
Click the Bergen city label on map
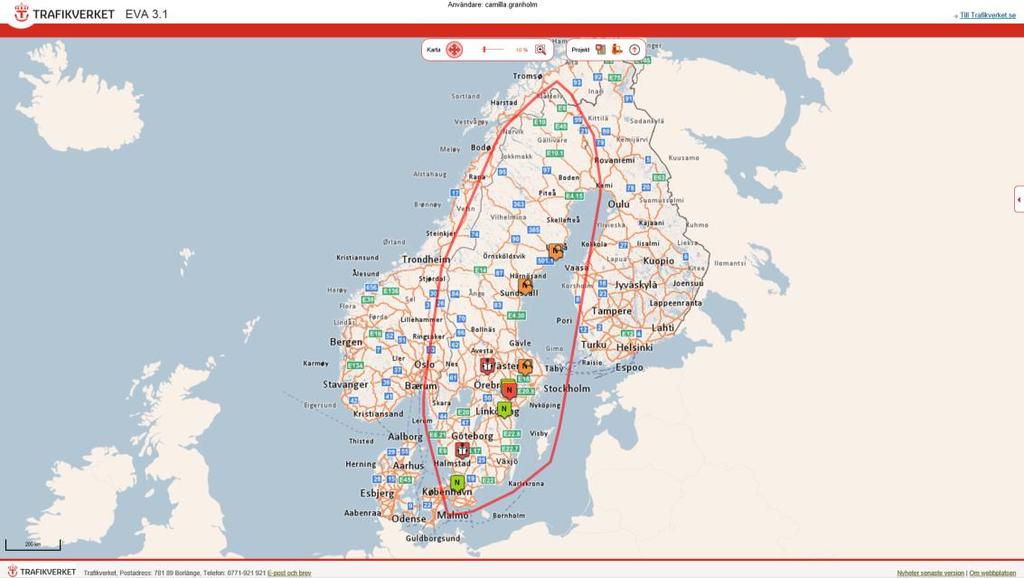346,342
